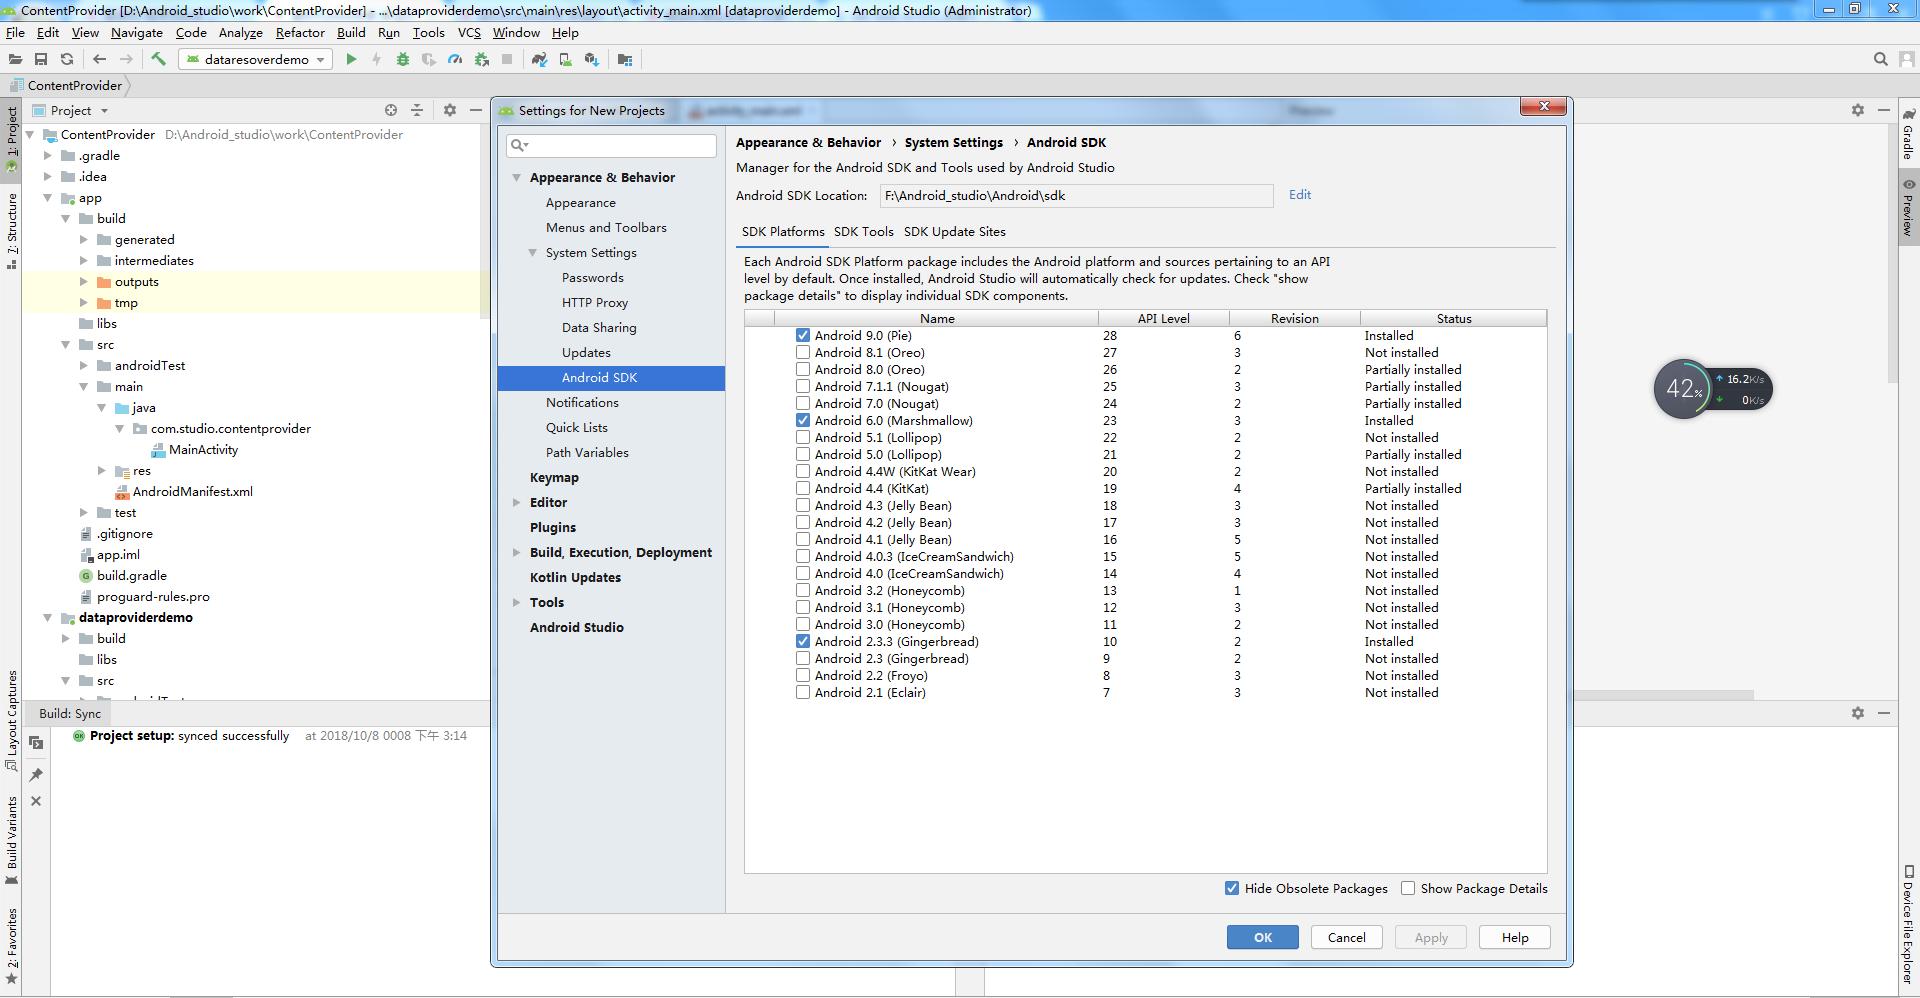
Task: Sort table by API Level column header
Action: pyautogui.click(x=1164, y=318)
